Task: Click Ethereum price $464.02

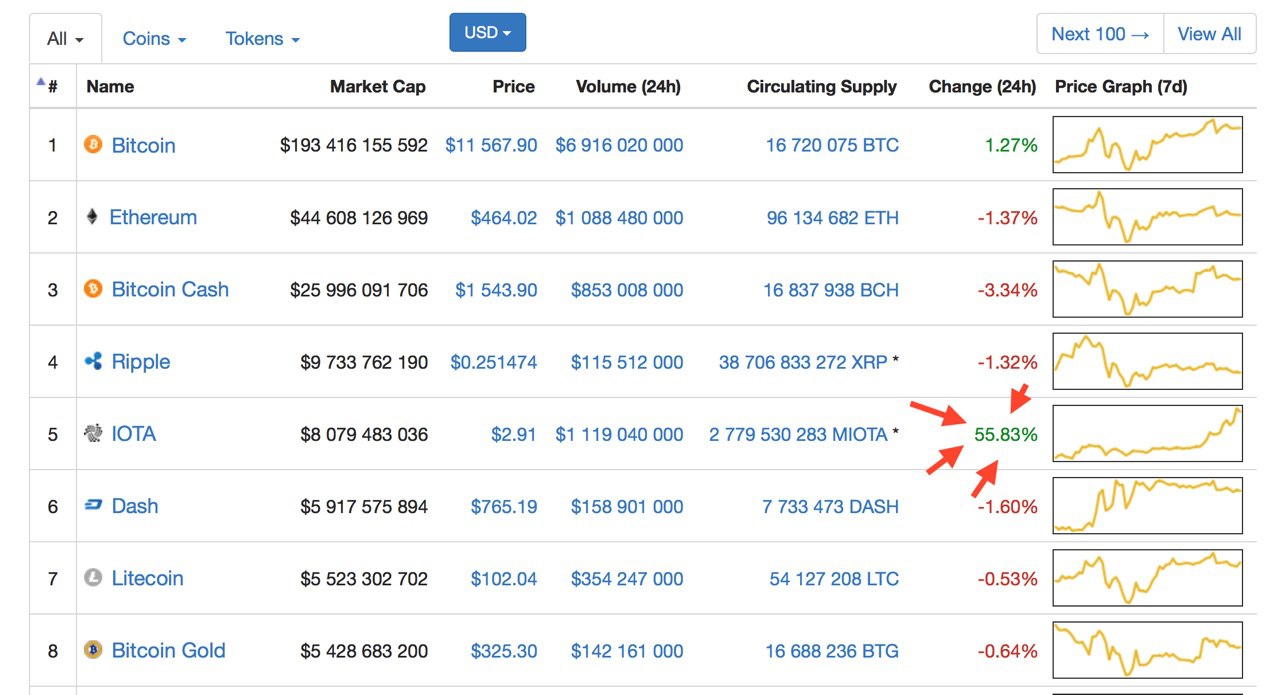Action: tap(504, 218)
